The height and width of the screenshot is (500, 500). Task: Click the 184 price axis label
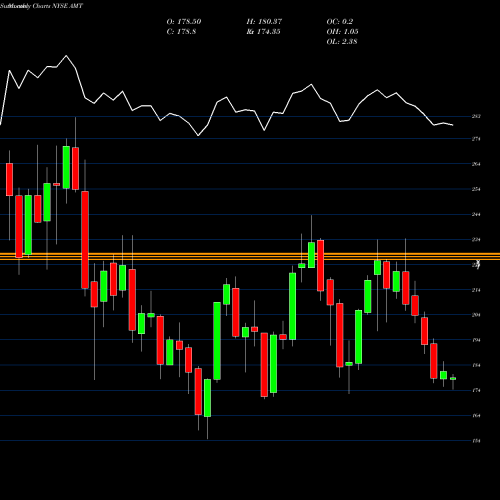(476, 365)
